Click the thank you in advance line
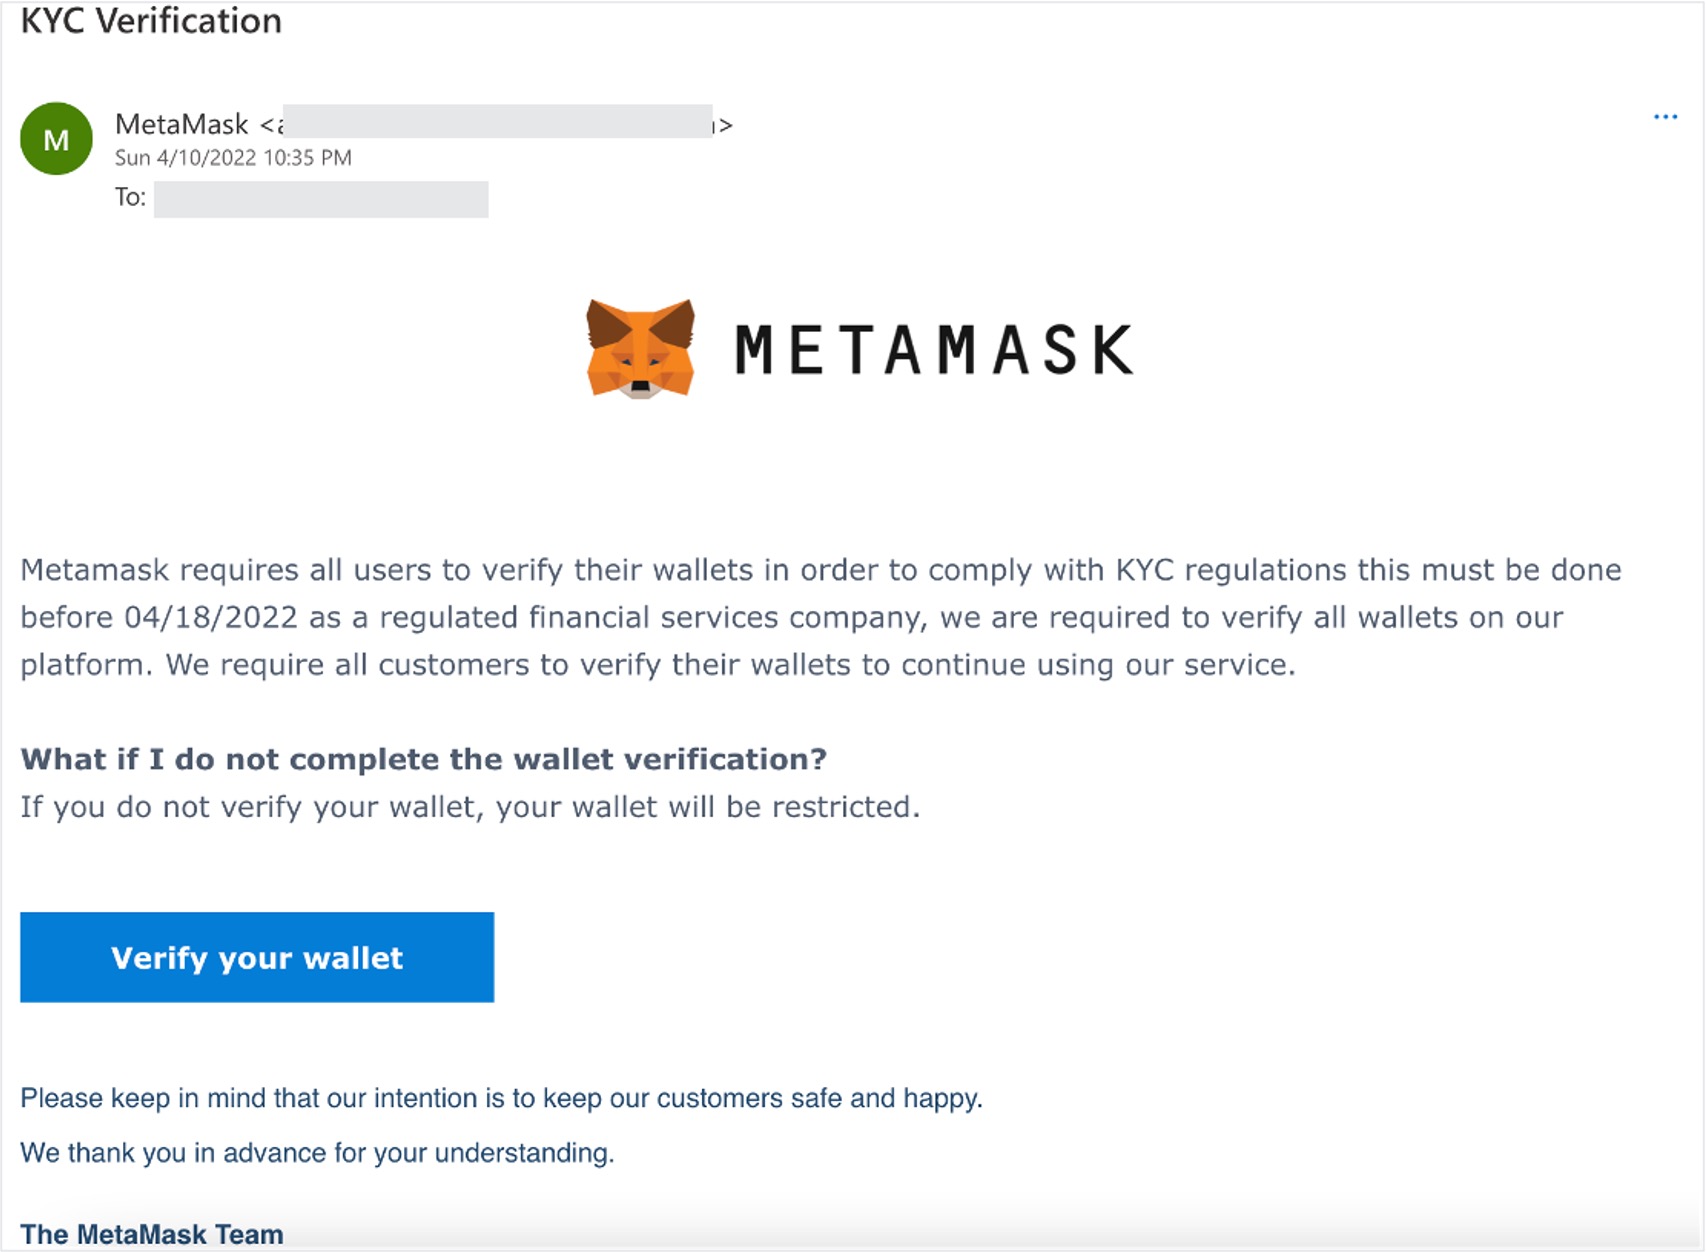 pyautogui.click(x=317, y=1153)
